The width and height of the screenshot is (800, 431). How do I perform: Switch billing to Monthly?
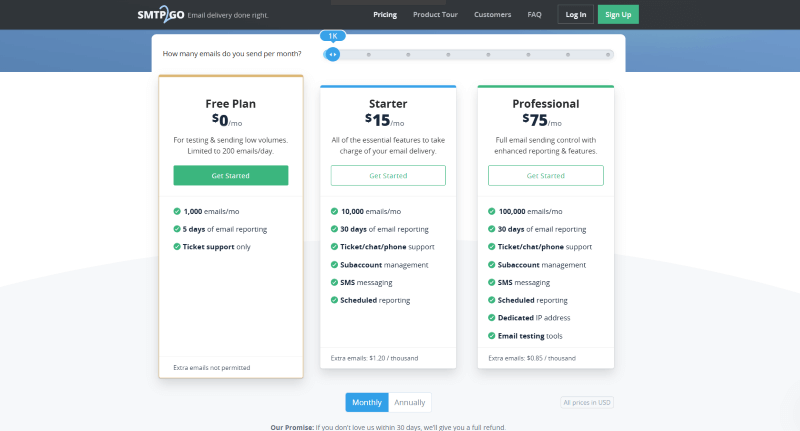pyautogui.click(x=367, y=402)
